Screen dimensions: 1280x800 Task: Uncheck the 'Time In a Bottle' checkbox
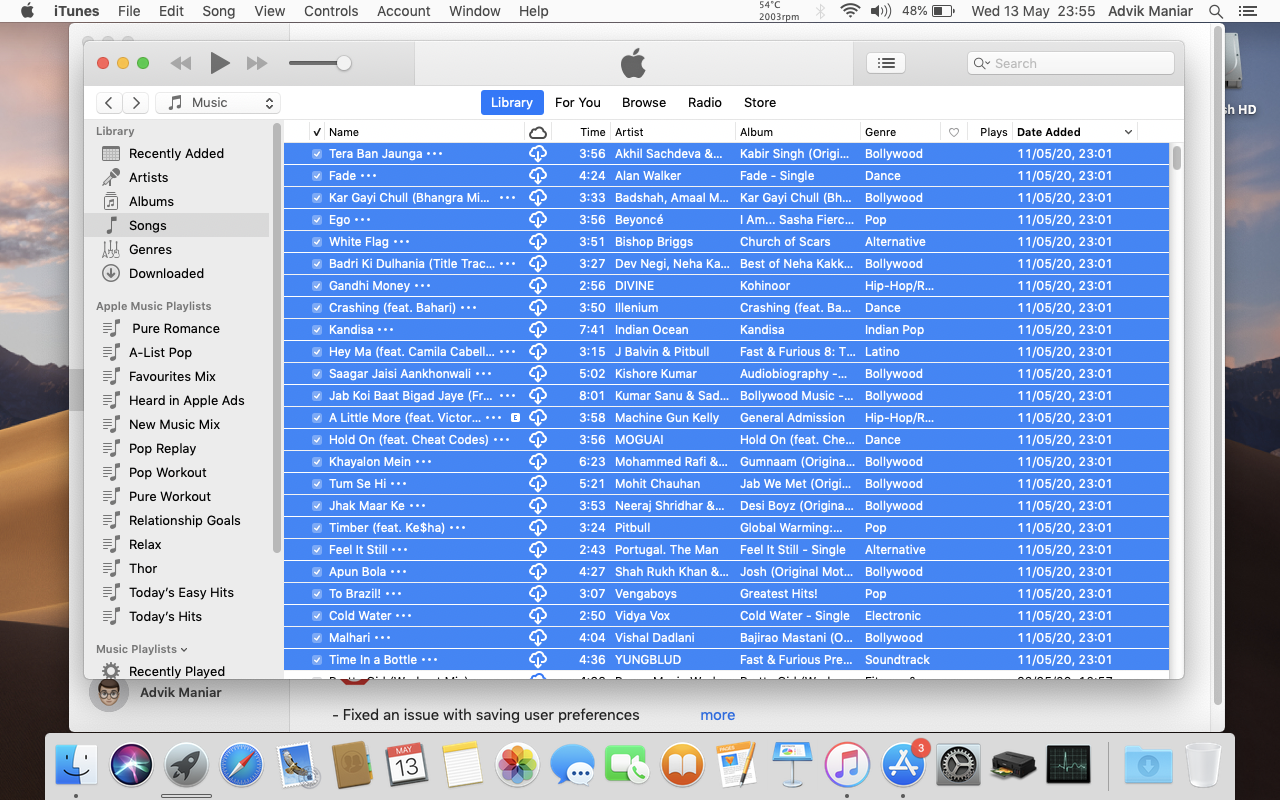click(x=317, y=660)
